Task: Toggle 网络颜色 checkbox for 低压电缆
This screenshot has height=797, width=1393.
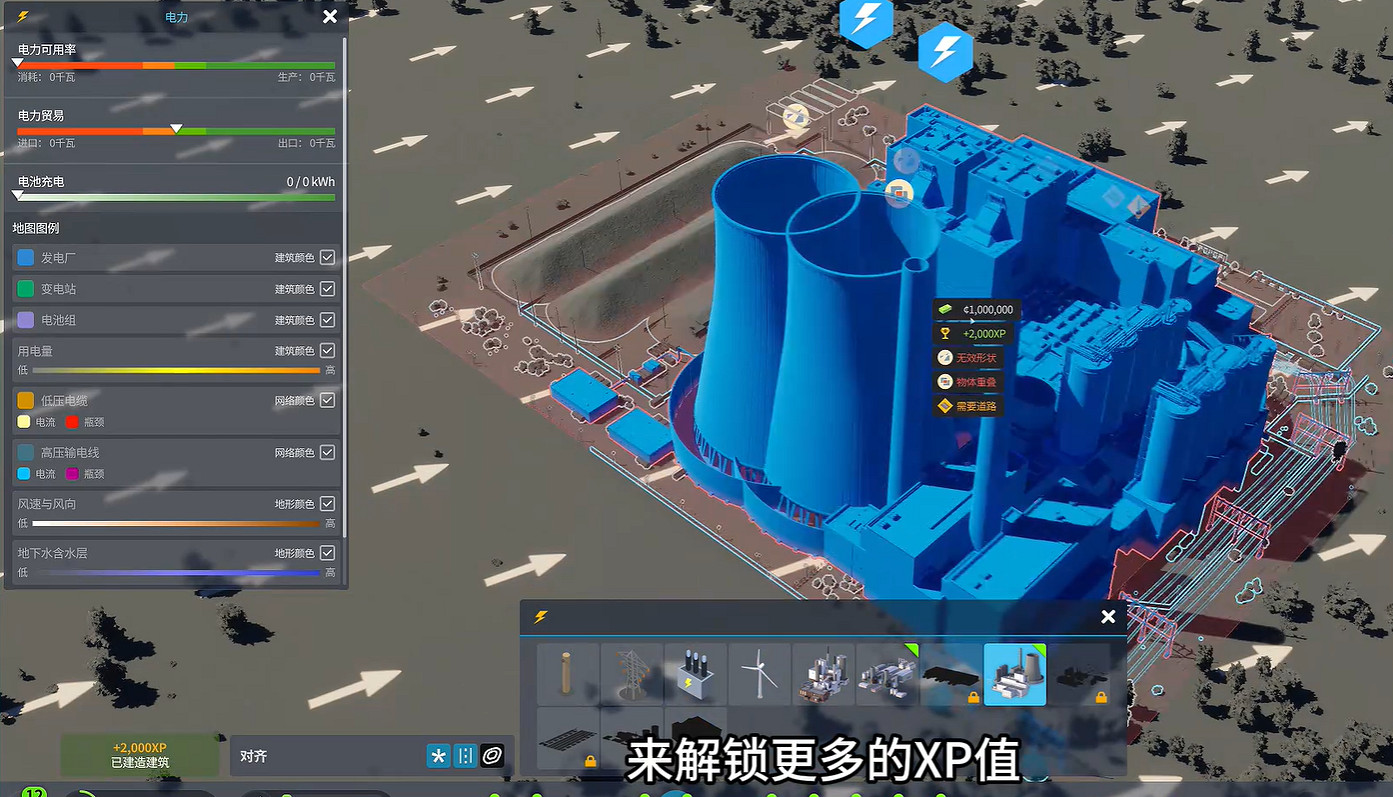Action: [x=327, y=401]
